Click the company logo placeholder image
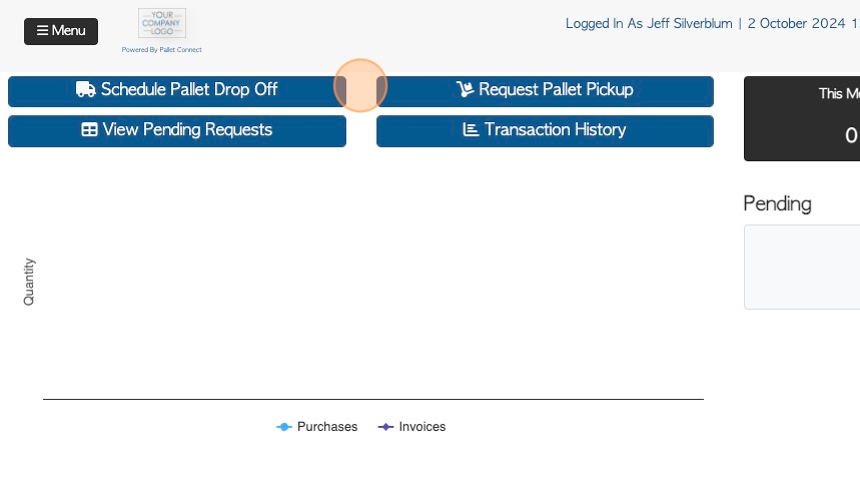860x481 pixels. pos(162,23)
